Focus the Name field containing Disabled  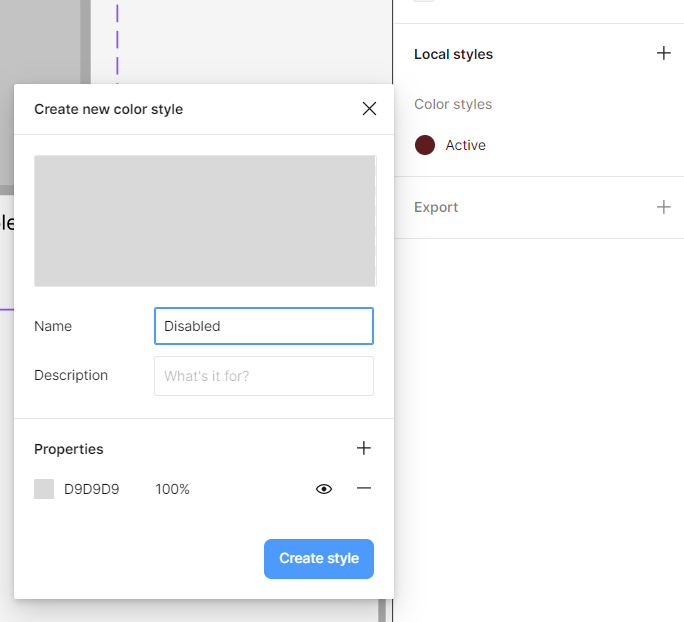tap(264, 326)
